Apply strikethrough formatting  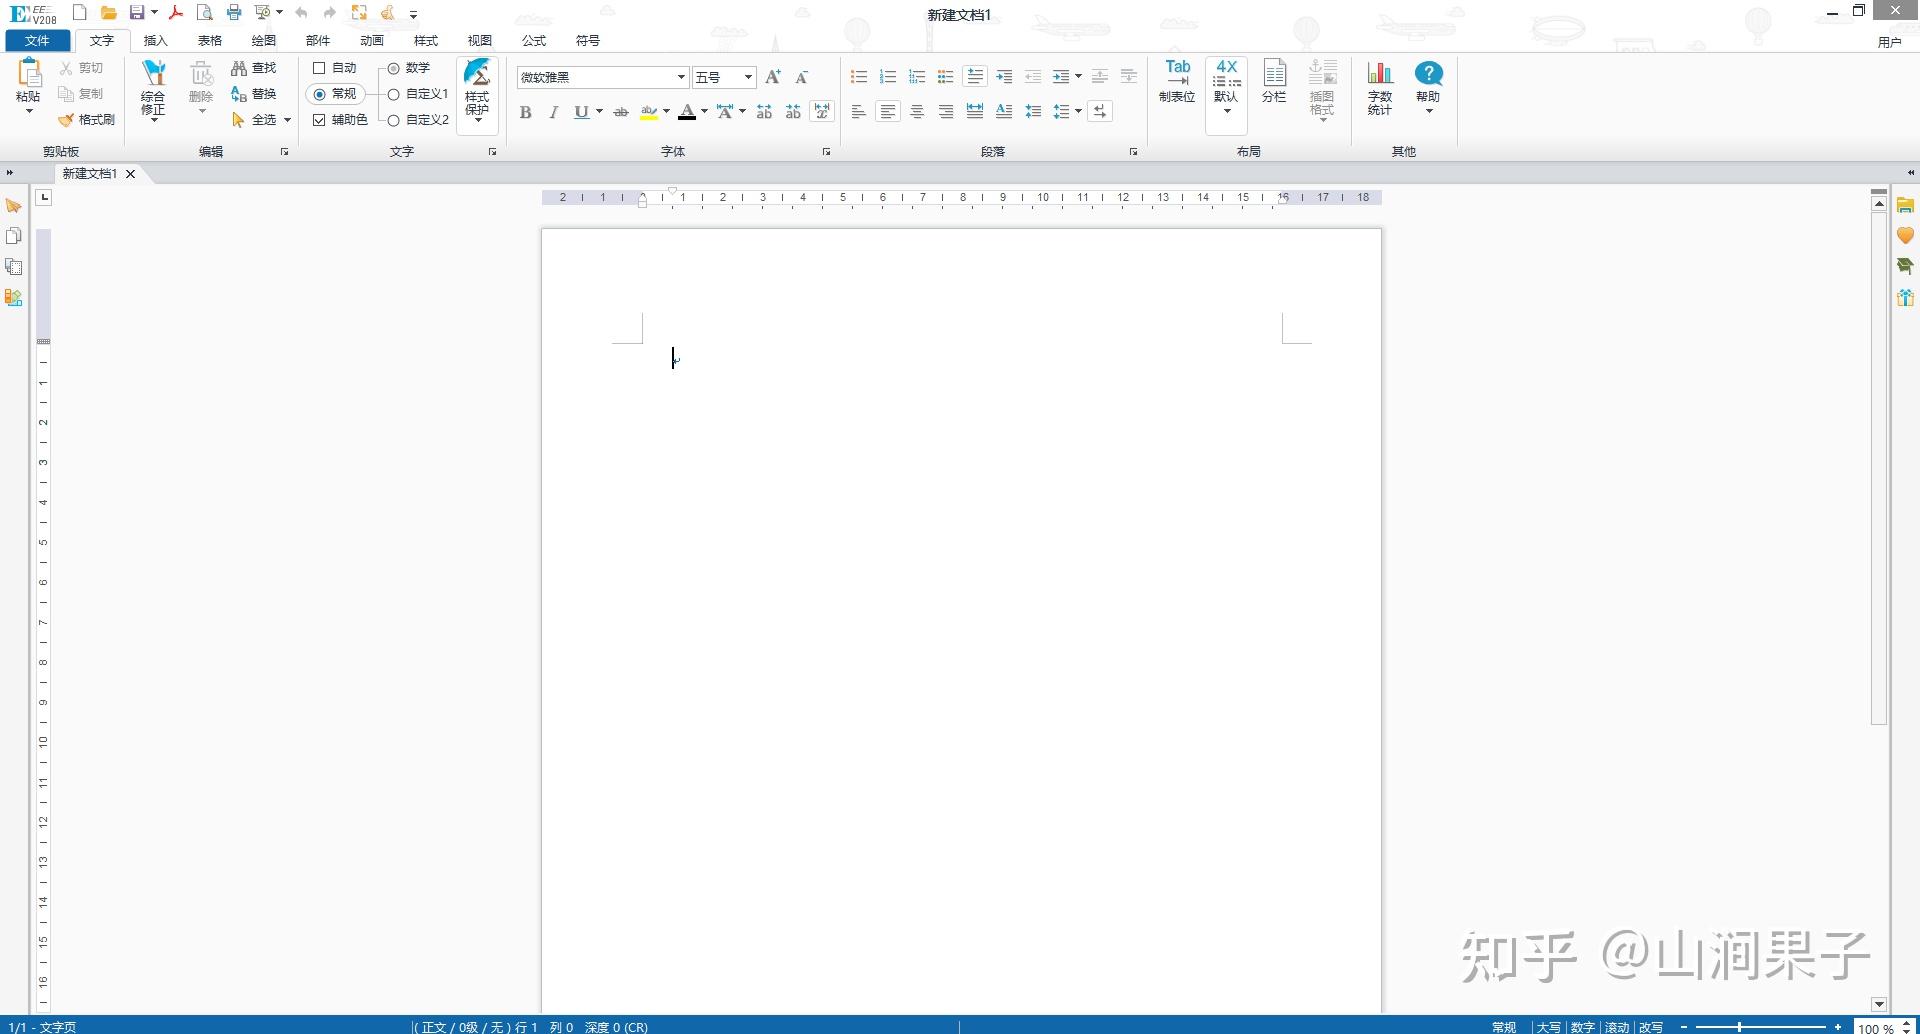(621, 112)
